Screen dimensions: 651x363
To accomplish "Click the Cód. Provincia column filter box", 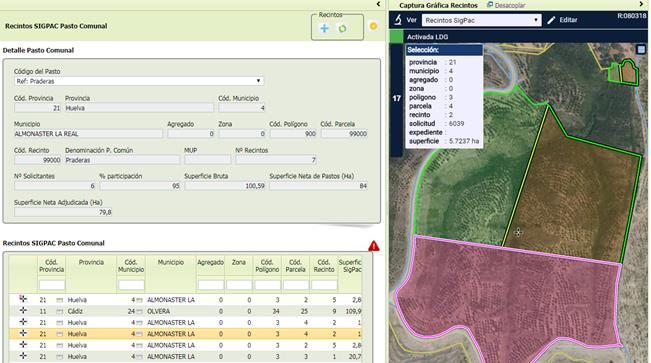I will [52, 285].
